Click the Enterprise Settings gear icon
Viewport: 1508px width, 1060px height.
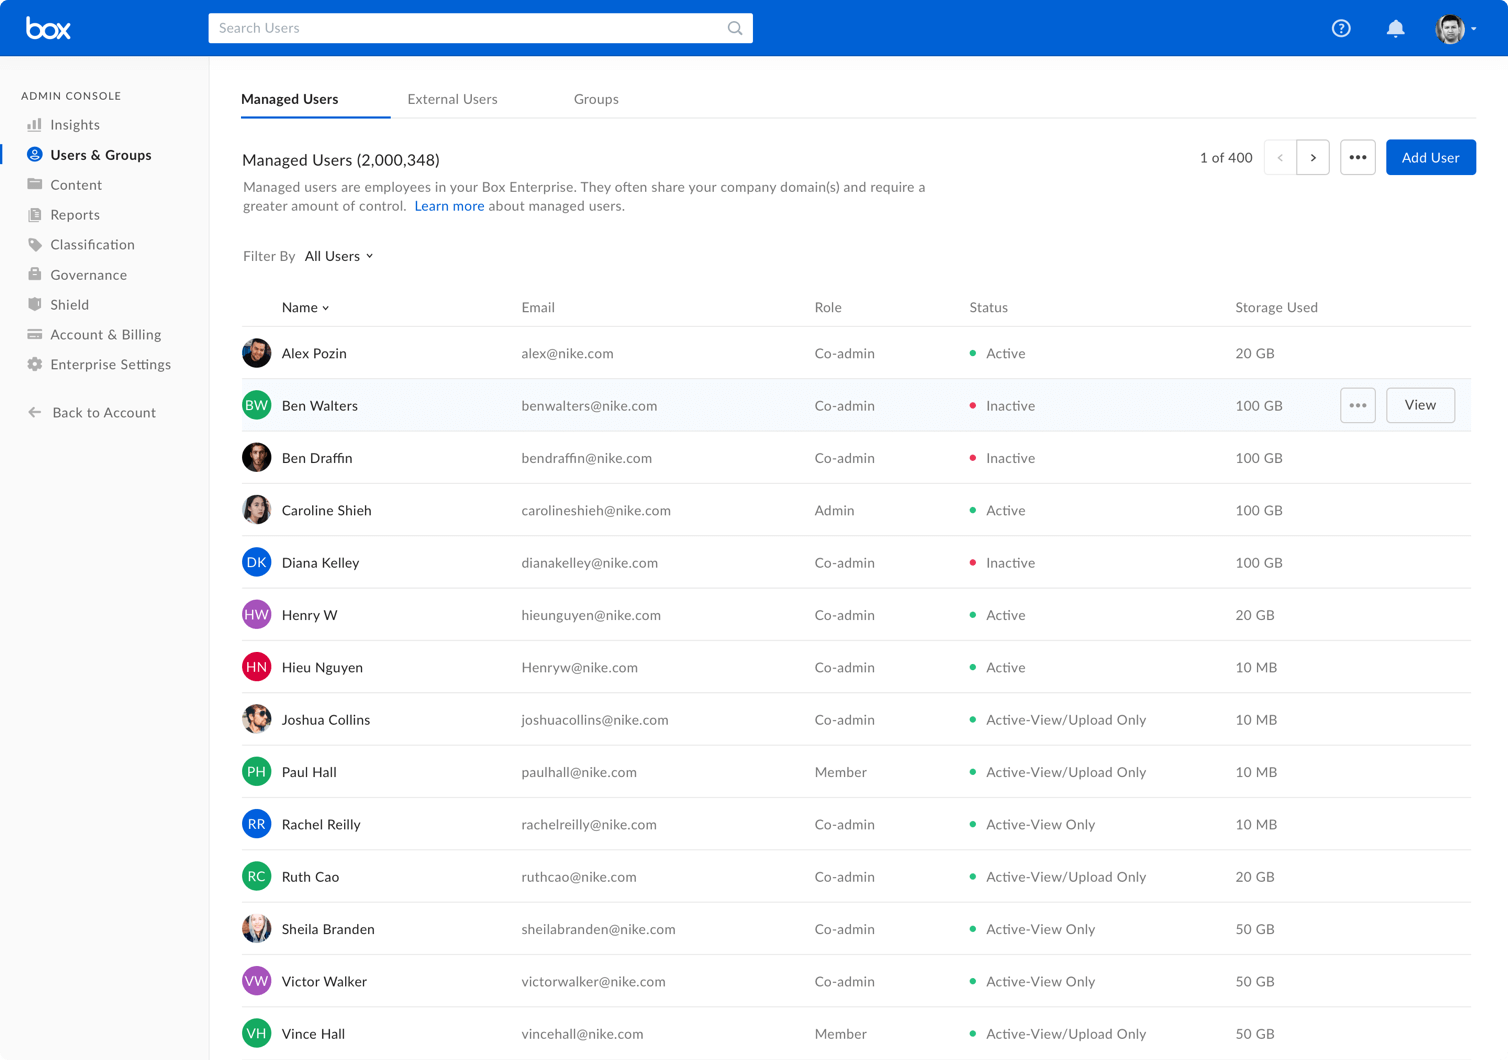click(35, 364)
